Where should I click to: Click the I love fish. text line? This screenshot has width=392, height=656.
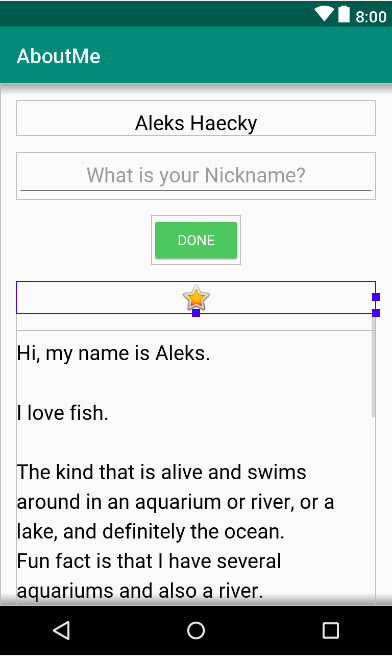click(x=62, y=413)
